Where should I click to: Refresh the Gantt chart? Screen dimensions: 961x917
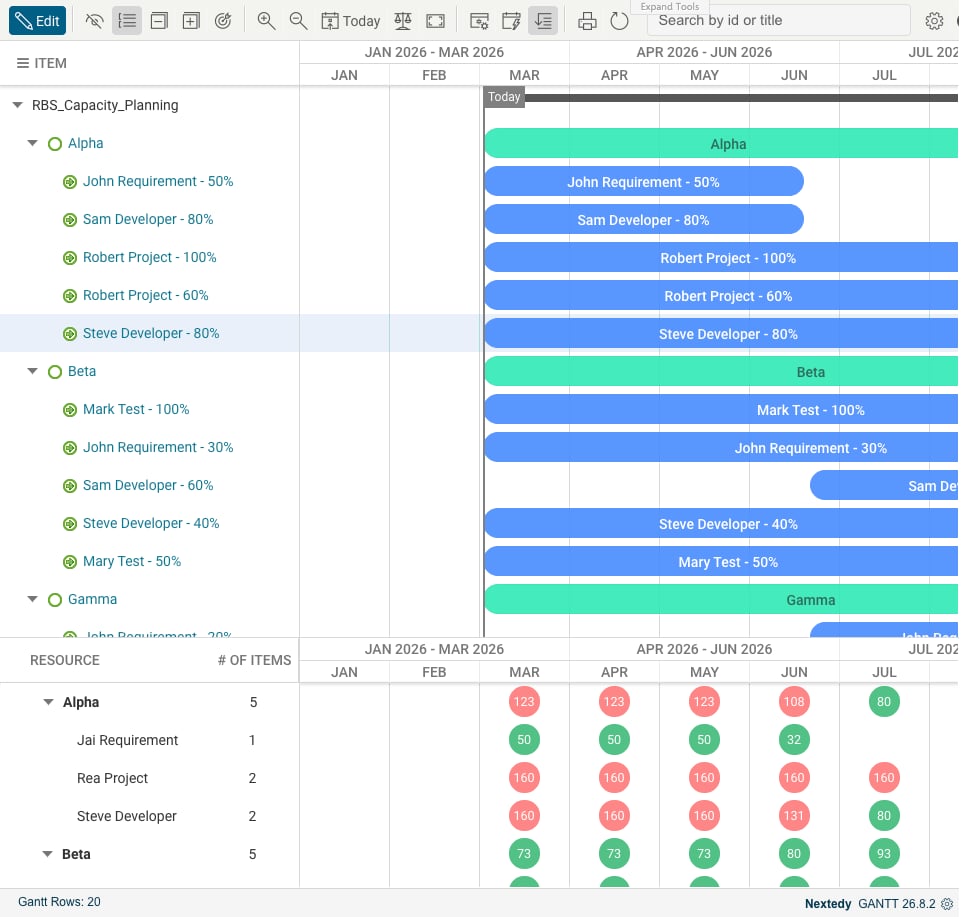[620, 21]
